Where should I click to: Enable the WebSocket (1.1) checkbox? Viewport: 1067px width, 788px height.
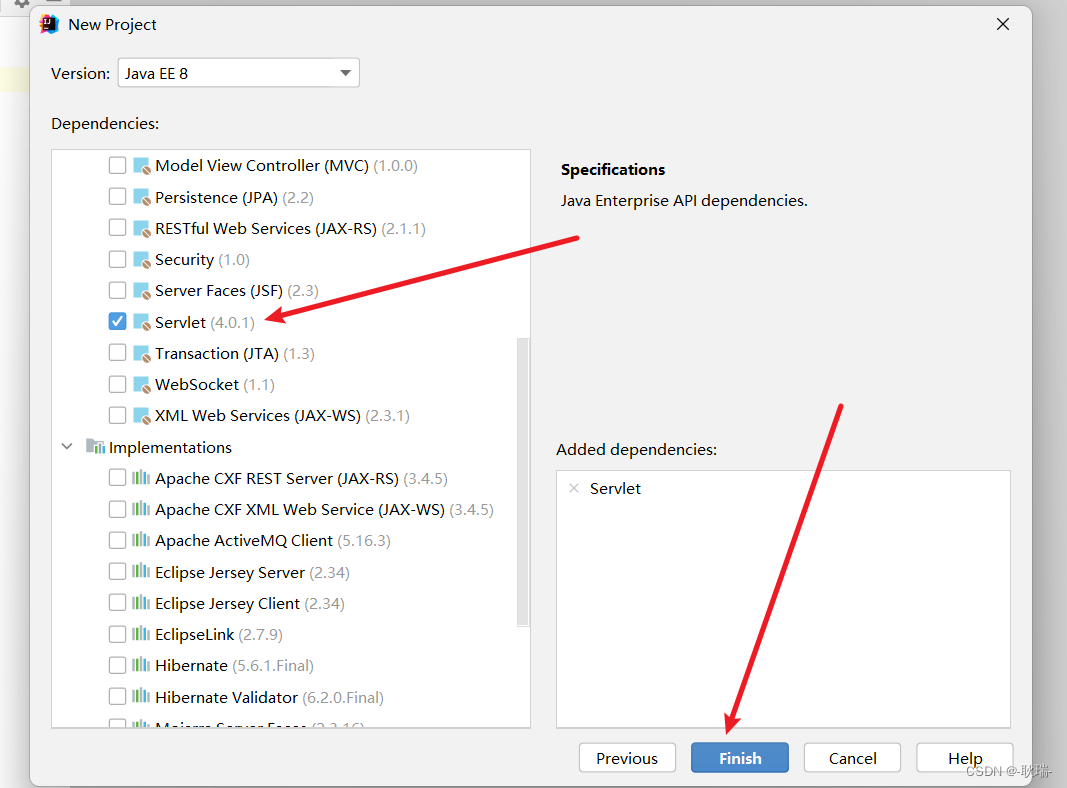117,384
